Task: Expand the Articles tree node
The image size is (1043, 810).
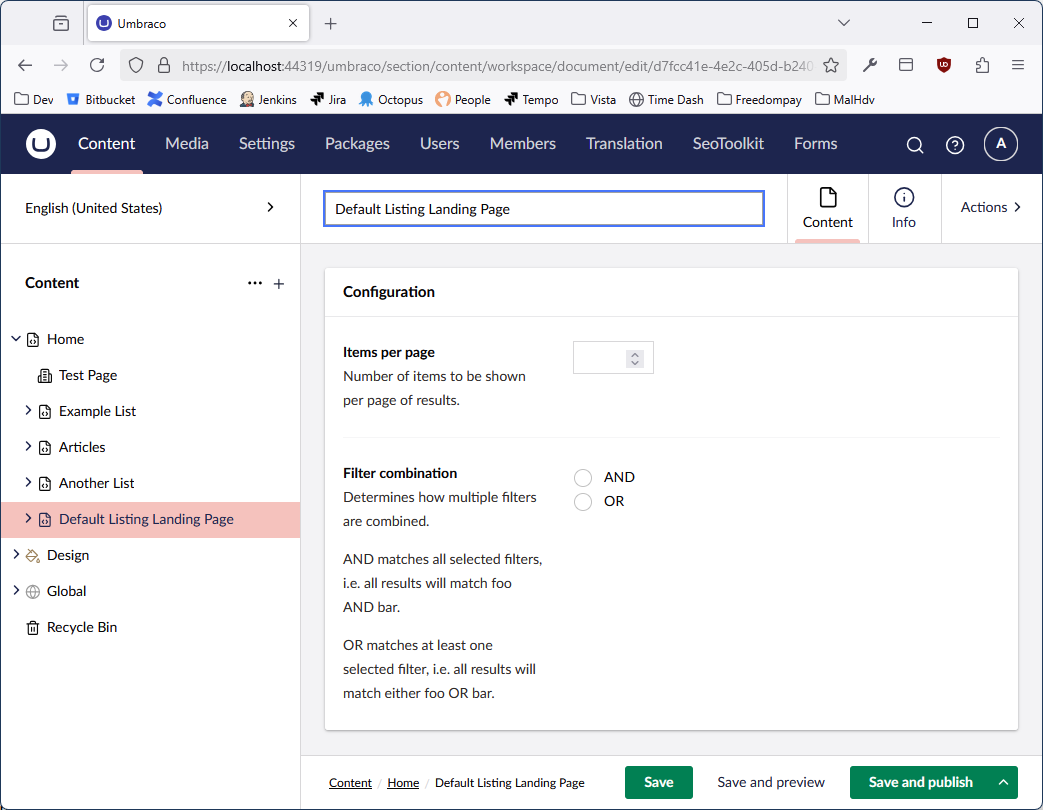Action: (x=28, y=446)
